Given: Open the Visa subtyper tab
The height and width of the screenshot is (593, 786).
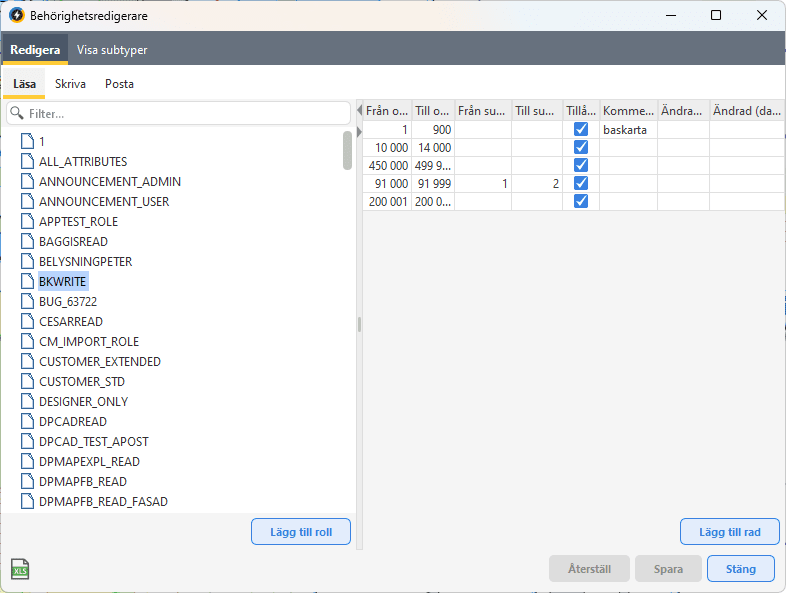Looking at the screenshot, I should click(112, 50).
